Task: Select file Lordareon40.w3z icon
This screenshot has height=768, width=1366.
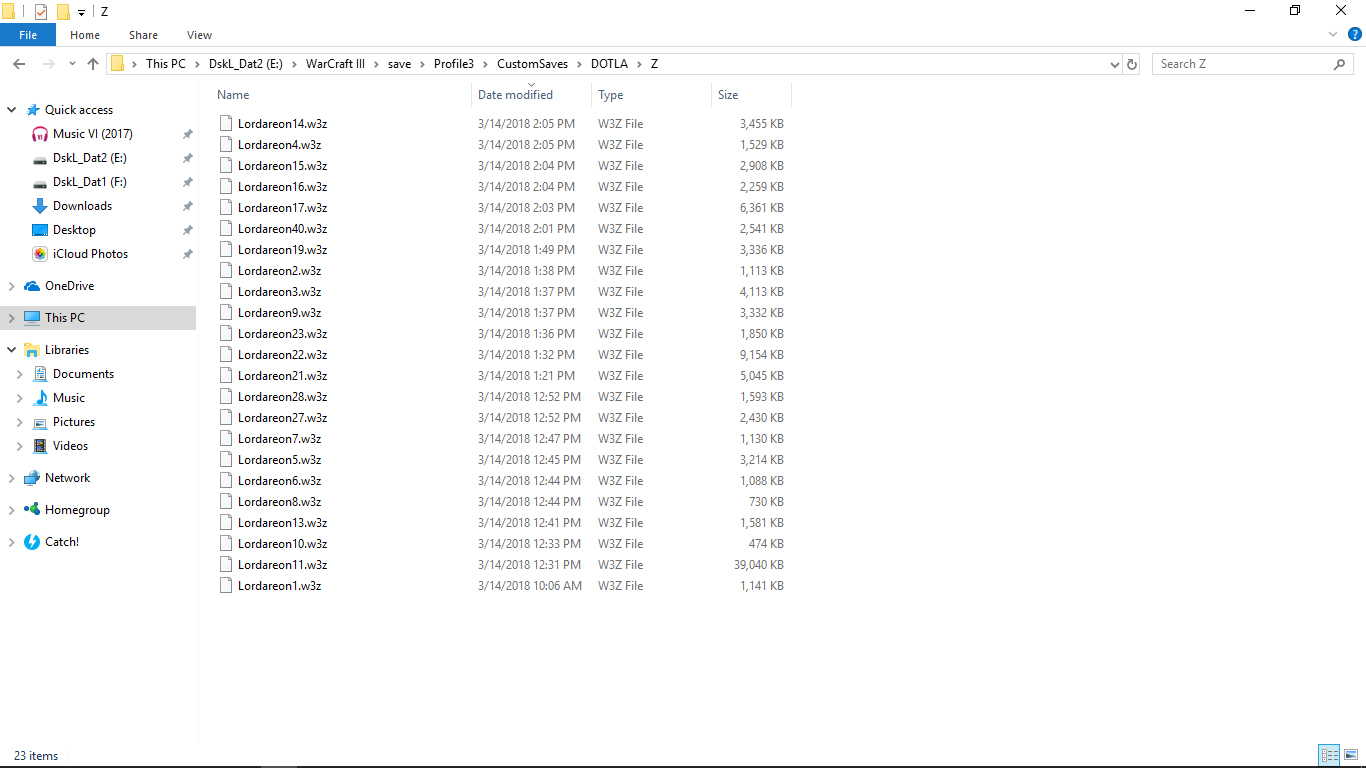Action: tap(225, 229)
